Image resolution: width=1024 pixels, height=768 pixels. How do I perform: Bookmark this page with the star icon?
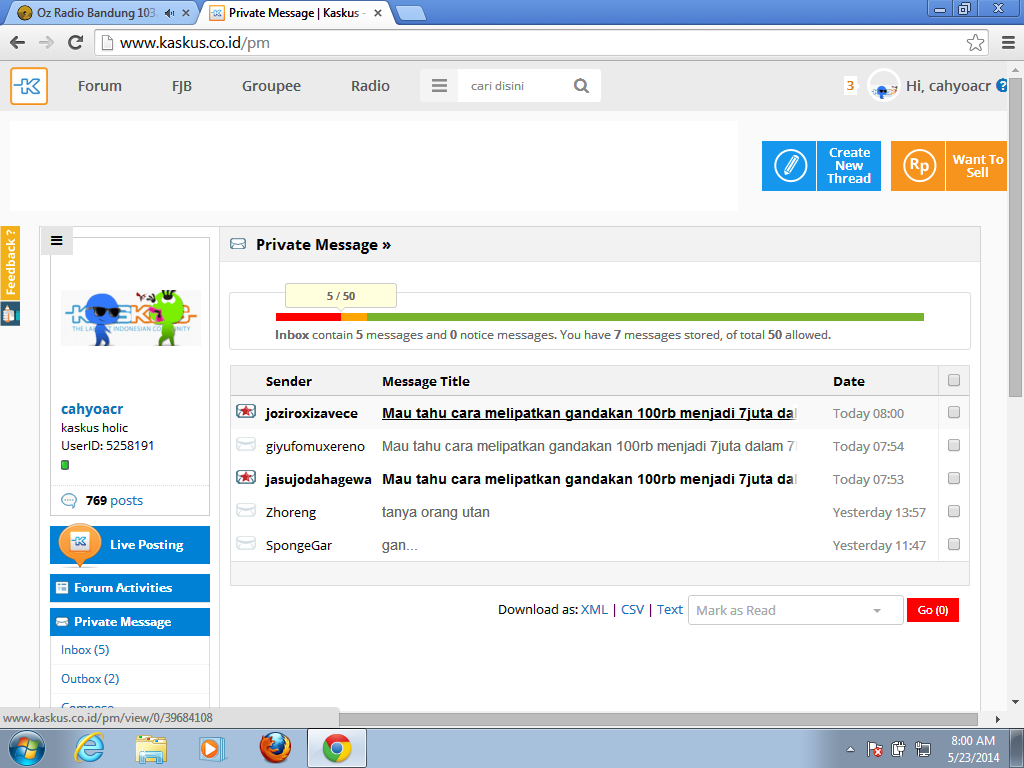pyautogui.click(x=975, y=43)
